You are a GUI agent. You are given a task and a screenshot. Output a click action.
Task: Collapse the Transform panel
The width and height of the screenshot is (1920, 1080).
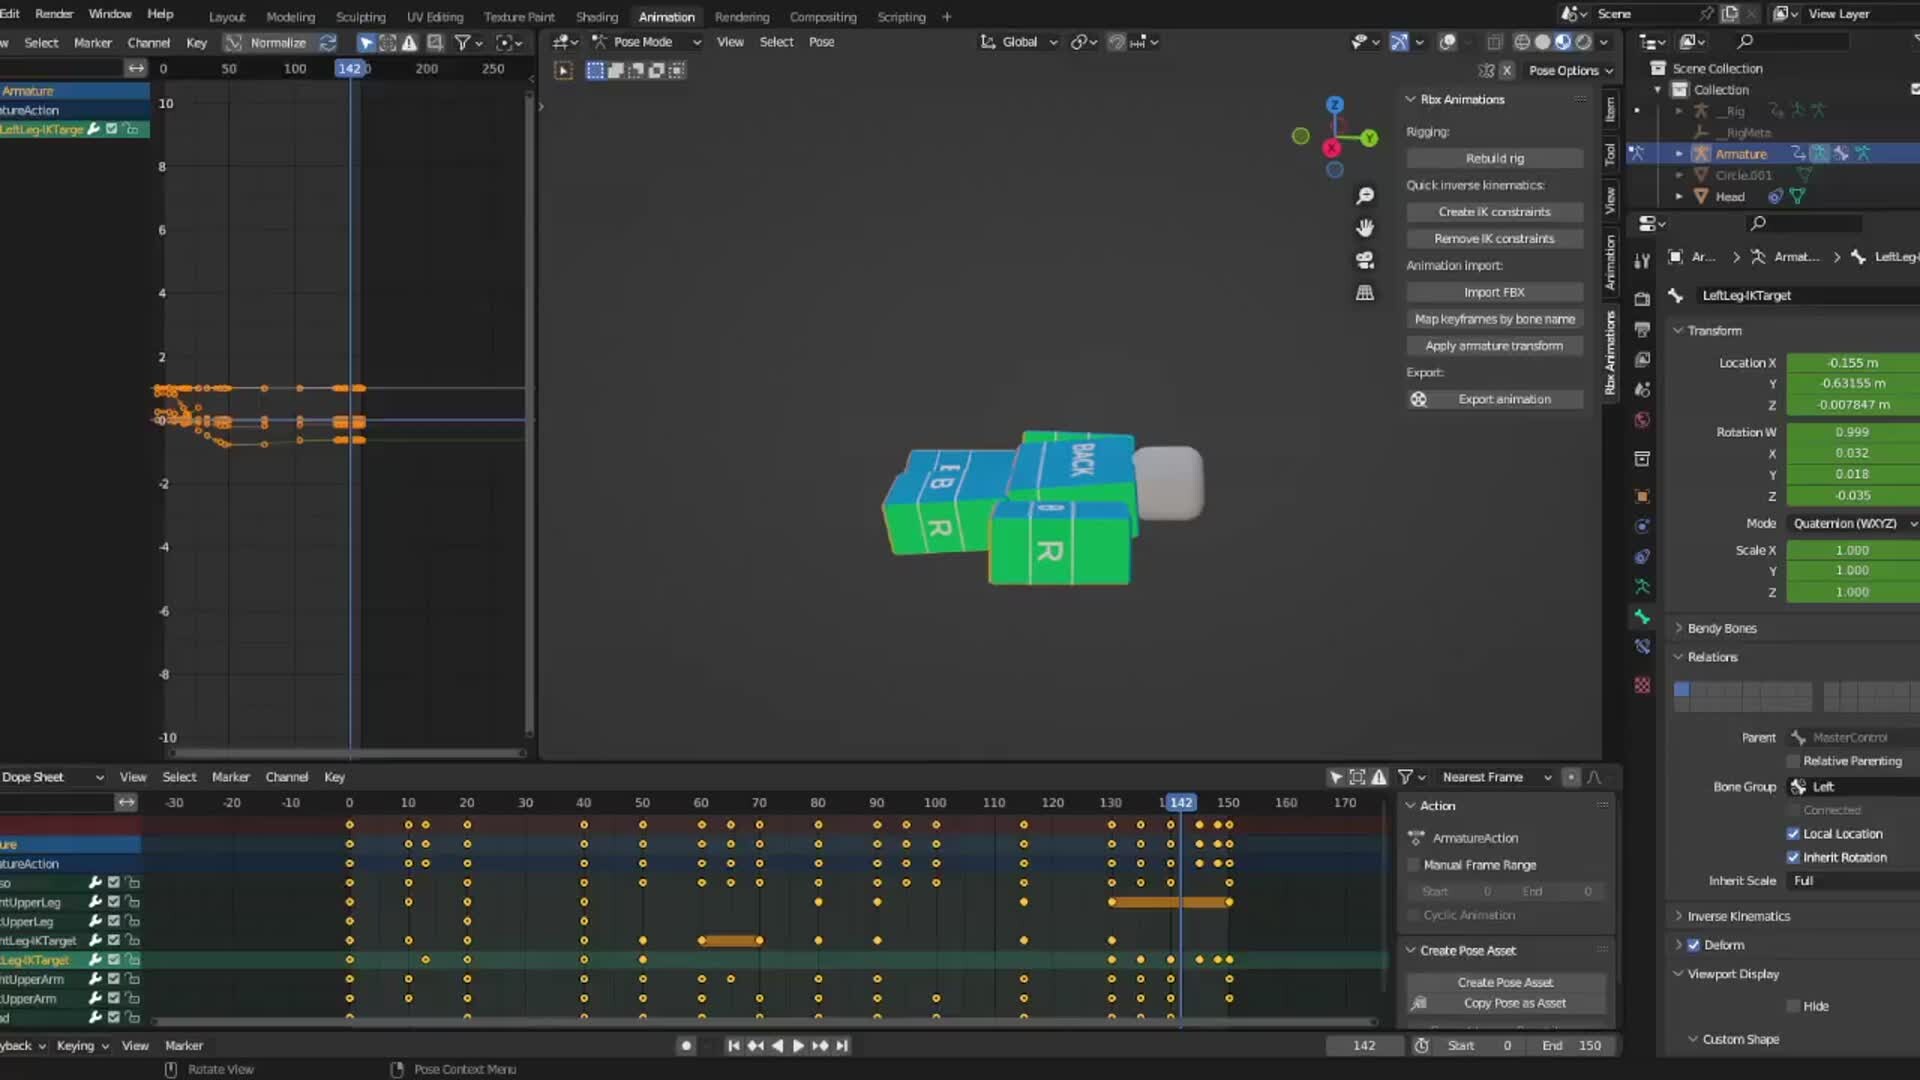coord(1713,330)
